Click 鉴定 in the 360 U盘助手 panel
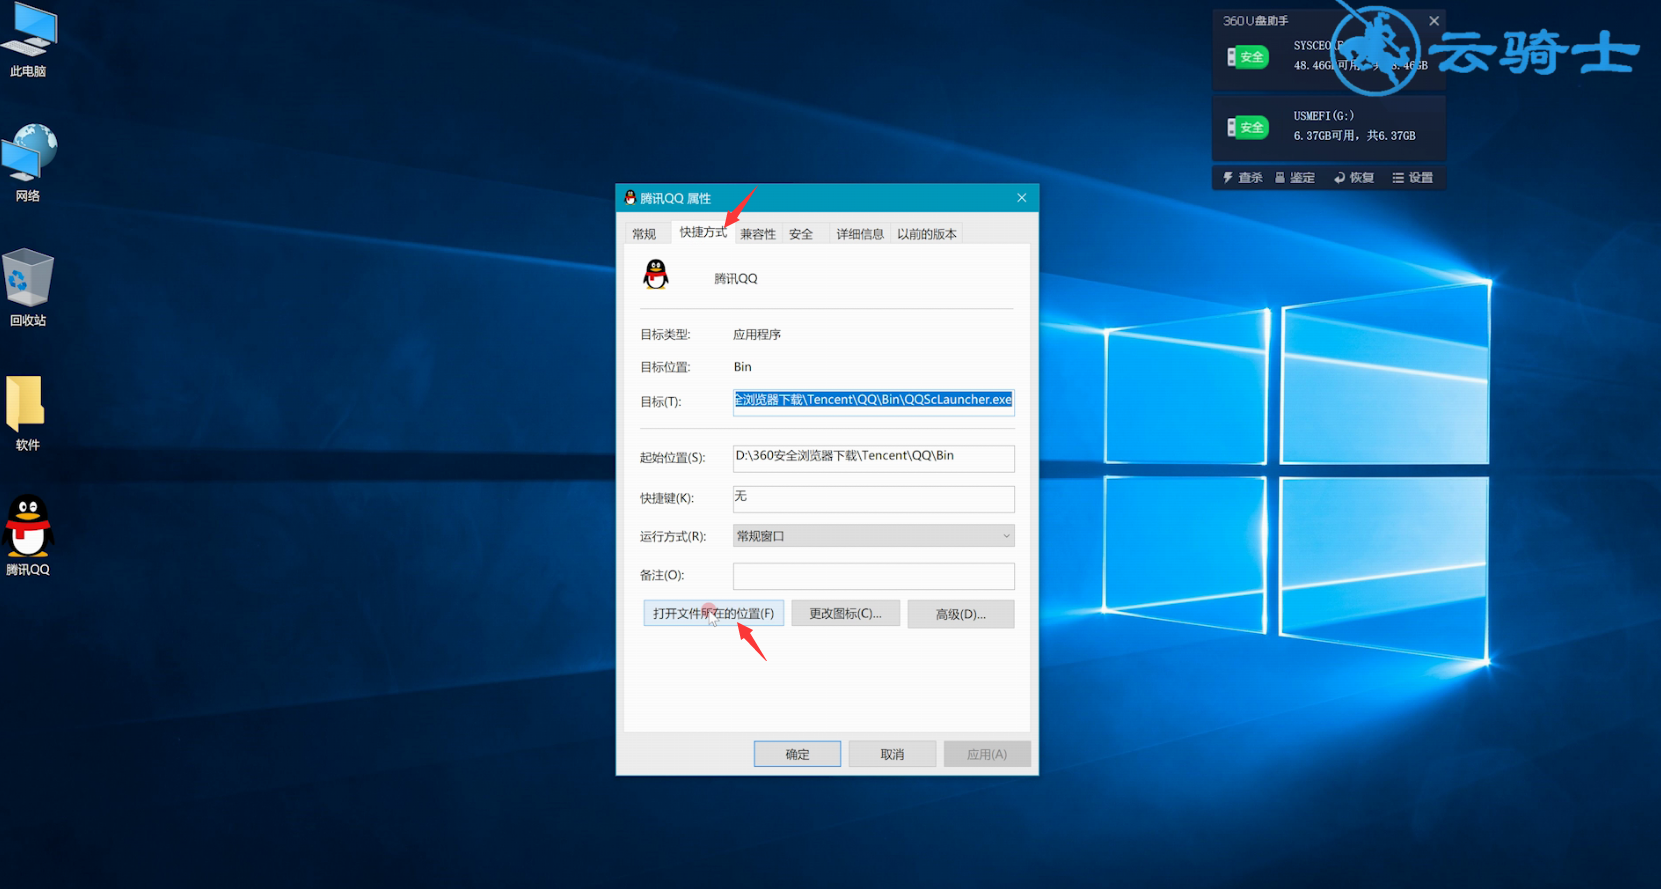The height and width of the screenshot is (889, 1661). (x=1295, y=177)
